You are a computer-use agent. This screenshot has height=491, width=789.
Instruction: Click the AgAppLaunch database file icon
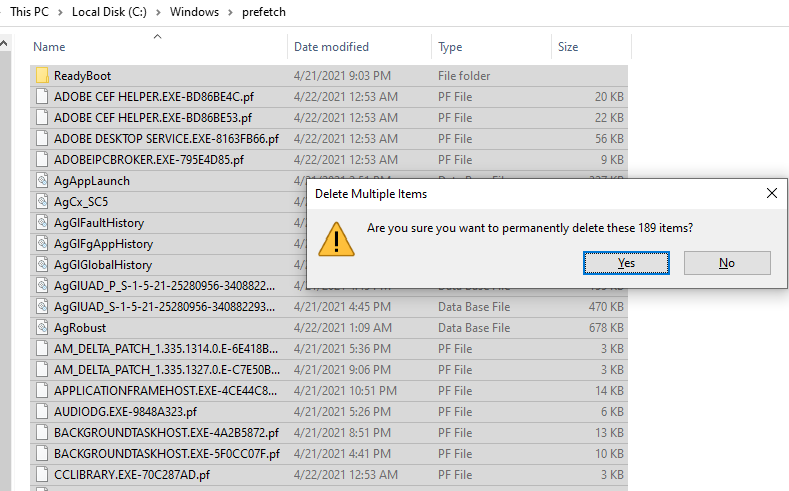42,181
